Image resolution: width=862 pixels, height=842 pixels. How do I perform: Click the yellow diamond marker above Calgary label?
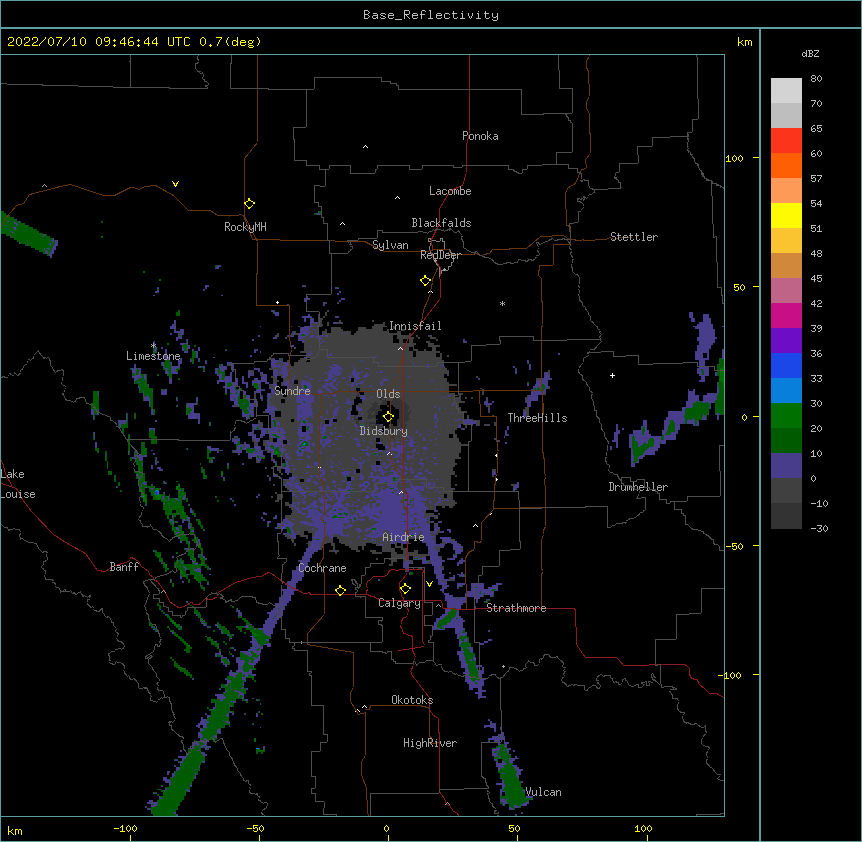pyautogui.click(x=405, y=589)
